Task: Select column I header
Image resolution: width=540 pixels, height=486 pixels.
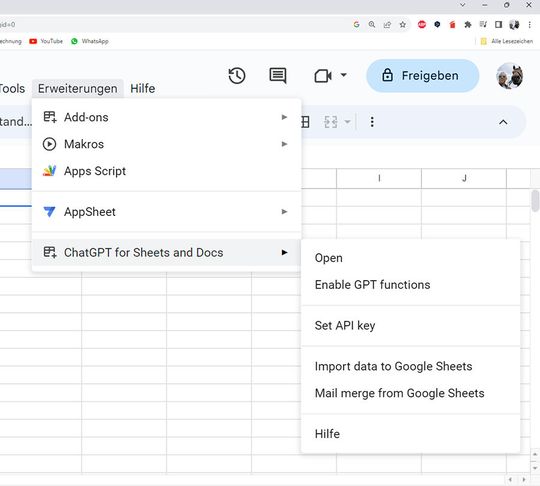Action: pos(379,178)
